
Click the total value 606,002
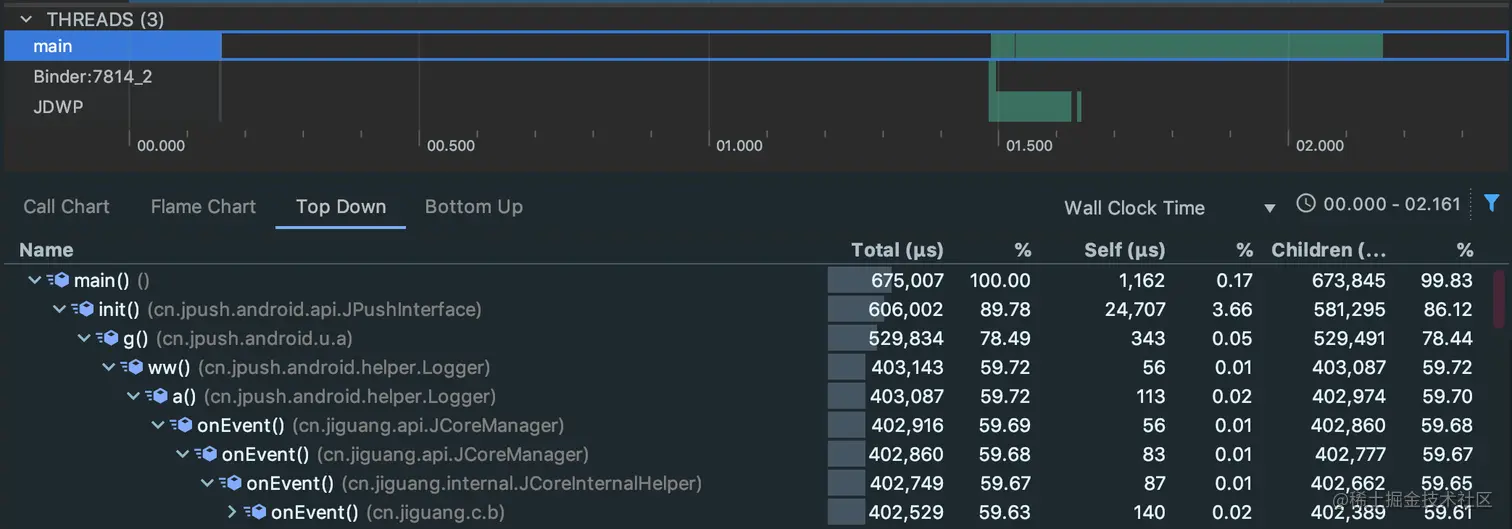point(906,310)
